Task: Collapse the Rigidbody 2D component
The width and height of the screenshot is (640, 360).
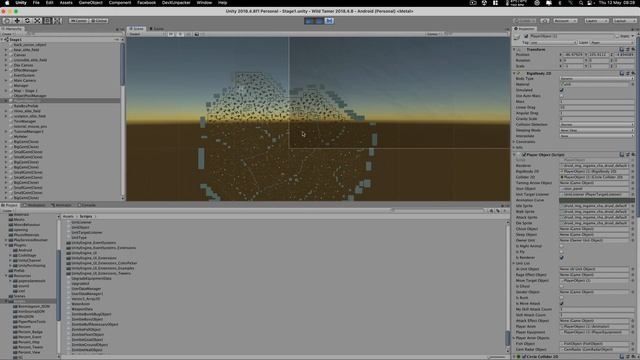Action: [514, 73]
